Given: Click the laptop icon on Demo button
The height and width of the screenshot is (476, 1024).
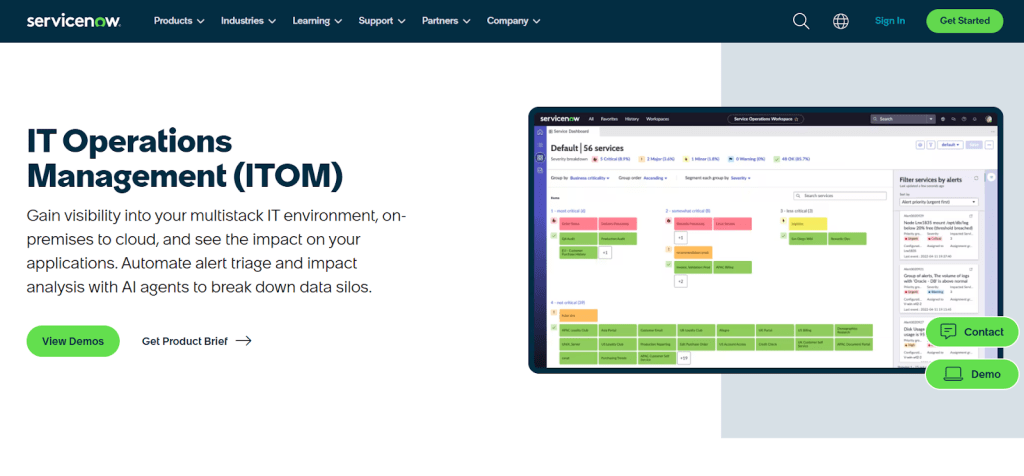Looking at the screenshot, I should 953,374.
